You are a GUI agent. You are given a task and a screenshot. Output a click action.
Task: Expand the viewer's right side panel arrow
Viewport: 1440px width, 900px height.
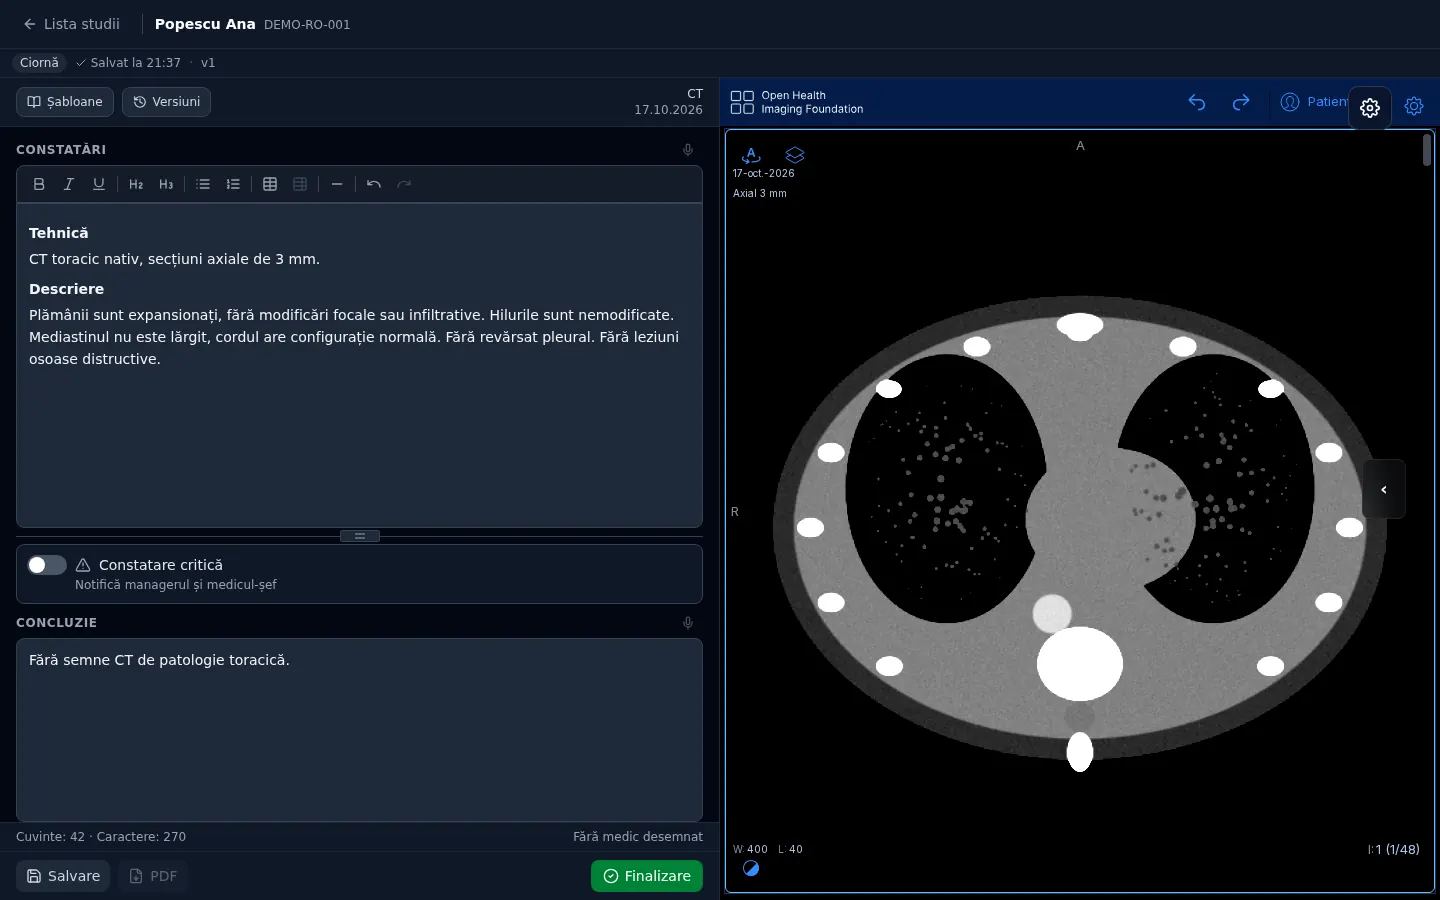click(x=1384, y=489)
